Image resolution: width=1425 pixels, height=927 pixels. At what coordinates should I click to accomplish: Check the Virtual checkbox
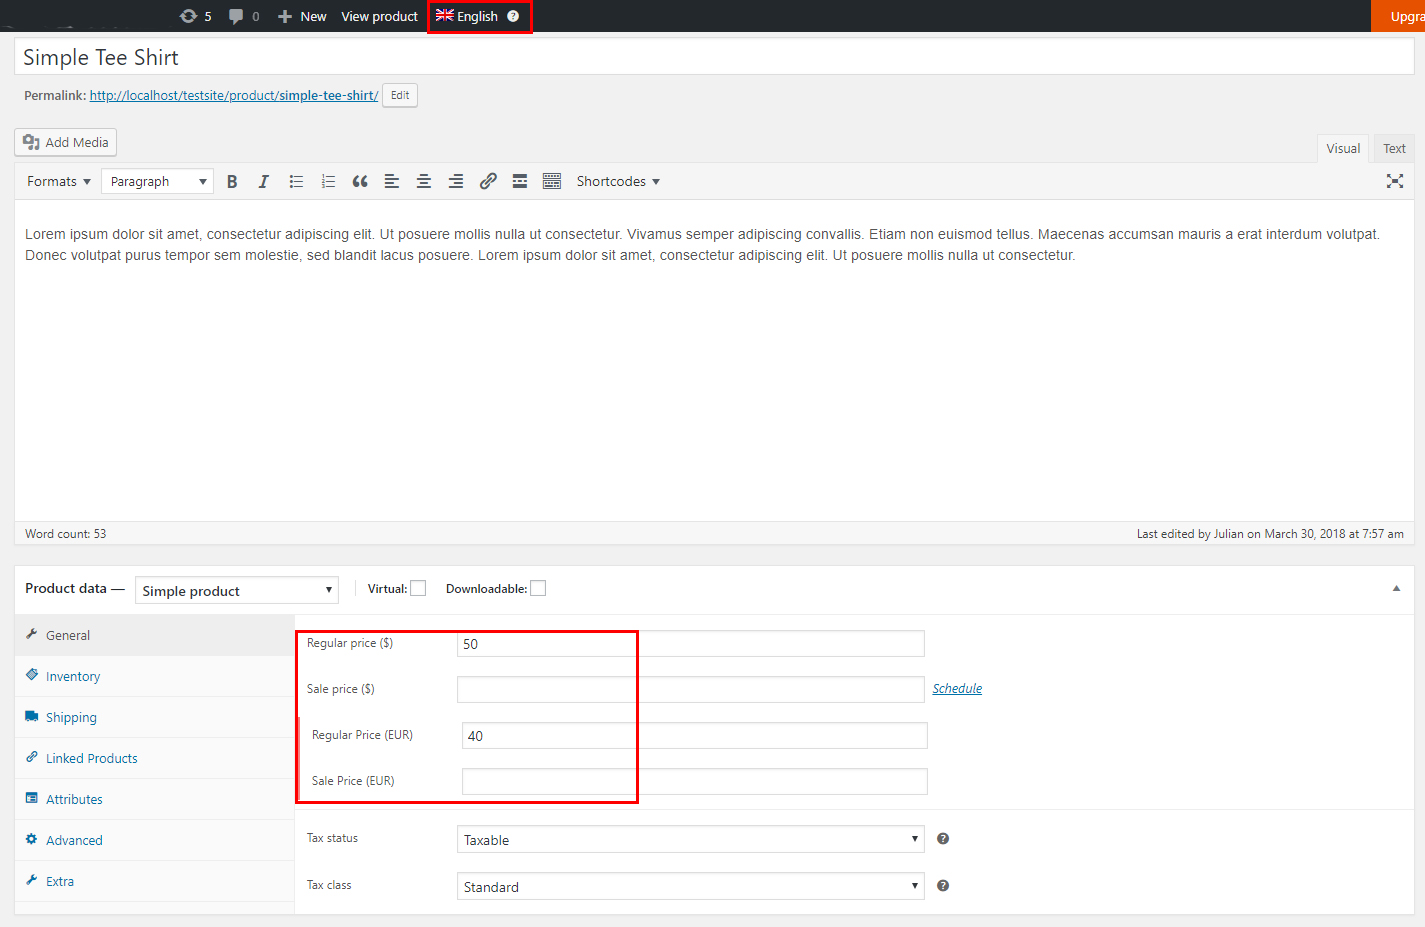pos(418,589)
